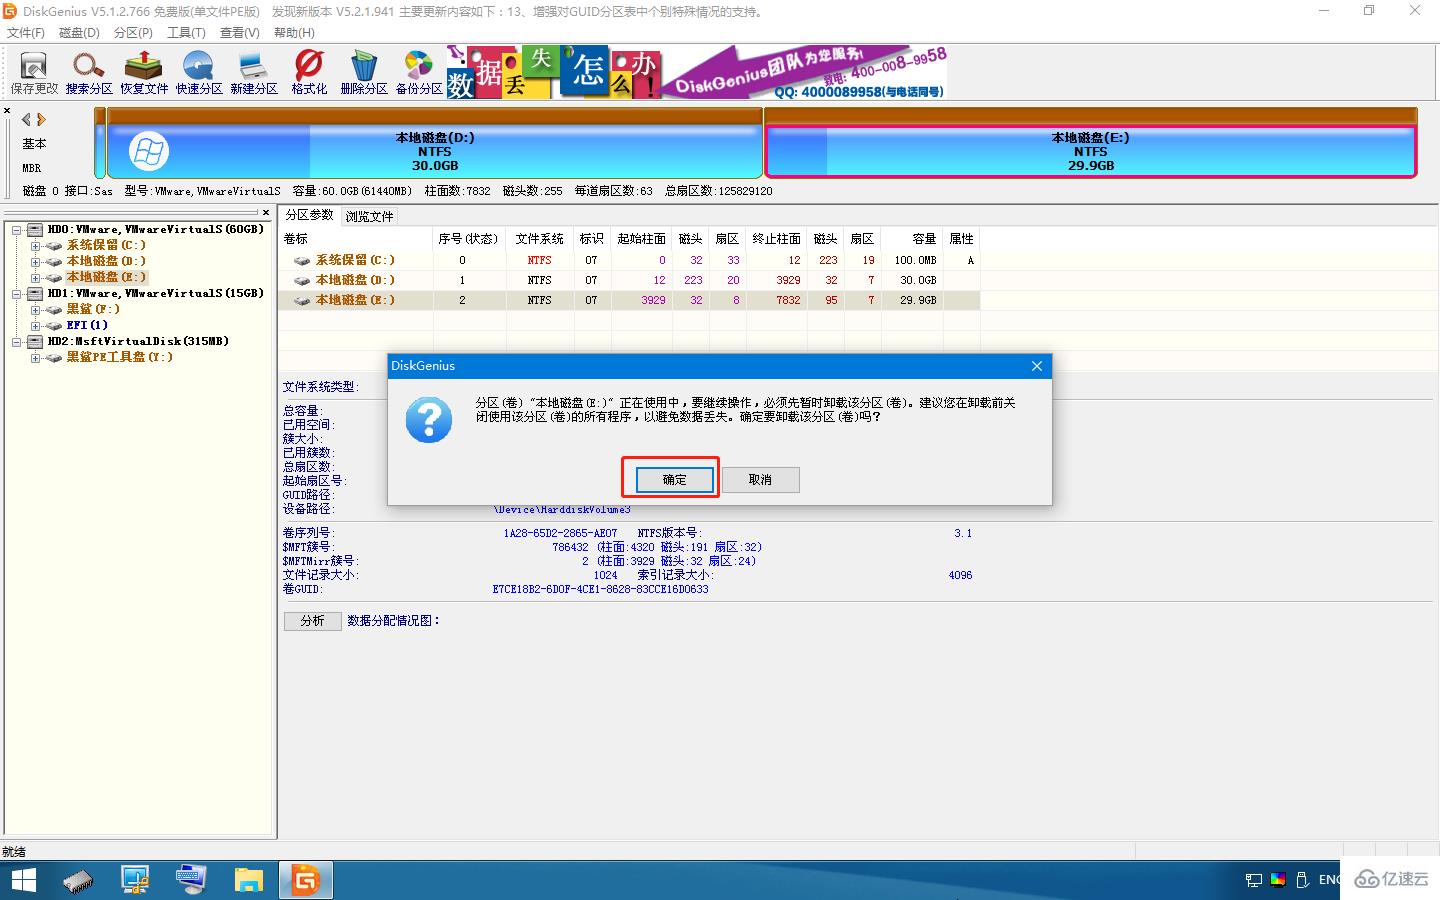Select EFI(1) in the disk tree
This screenshot has width=1440, height=900.
(87, 325)
